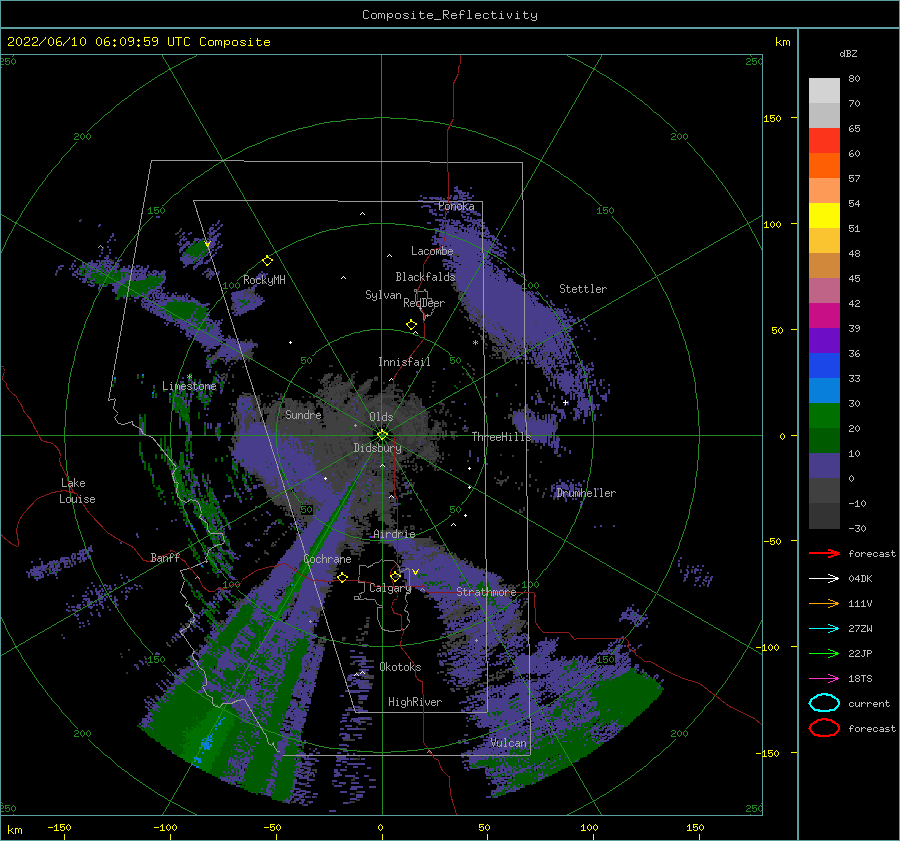Select the orange 57-60 dBZ swatch
This screenshot has width=900, height=841.
824,166
